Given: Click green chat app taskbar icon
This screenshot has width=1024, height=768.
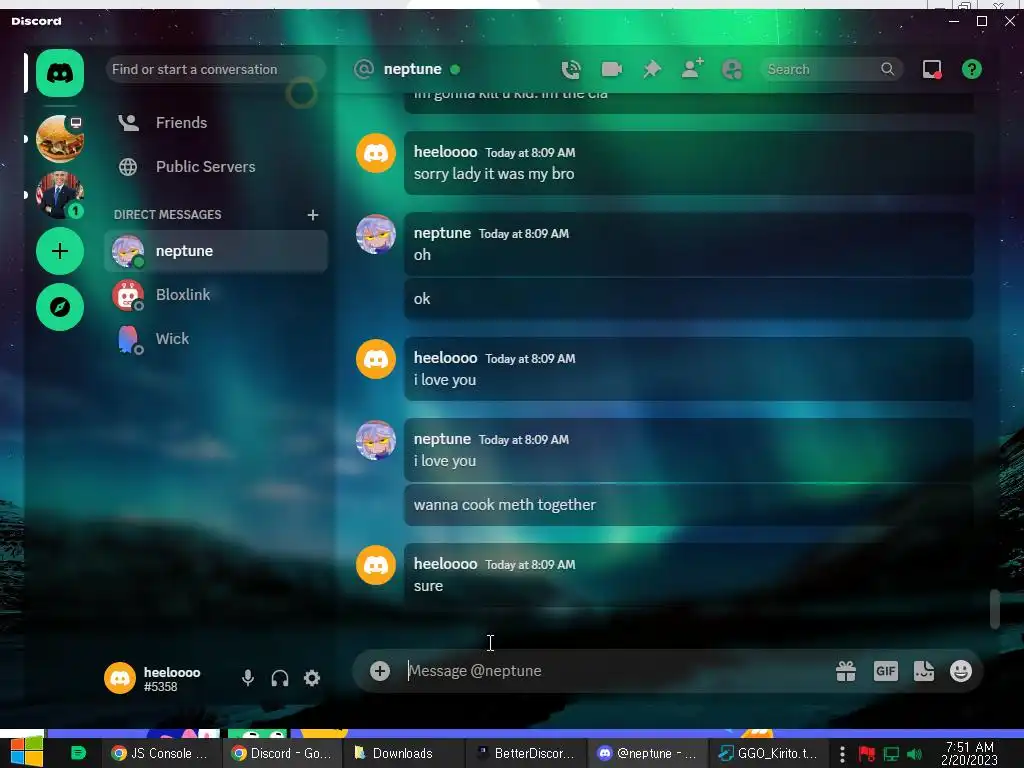Looking at the screenshot, I should point(78,753).
